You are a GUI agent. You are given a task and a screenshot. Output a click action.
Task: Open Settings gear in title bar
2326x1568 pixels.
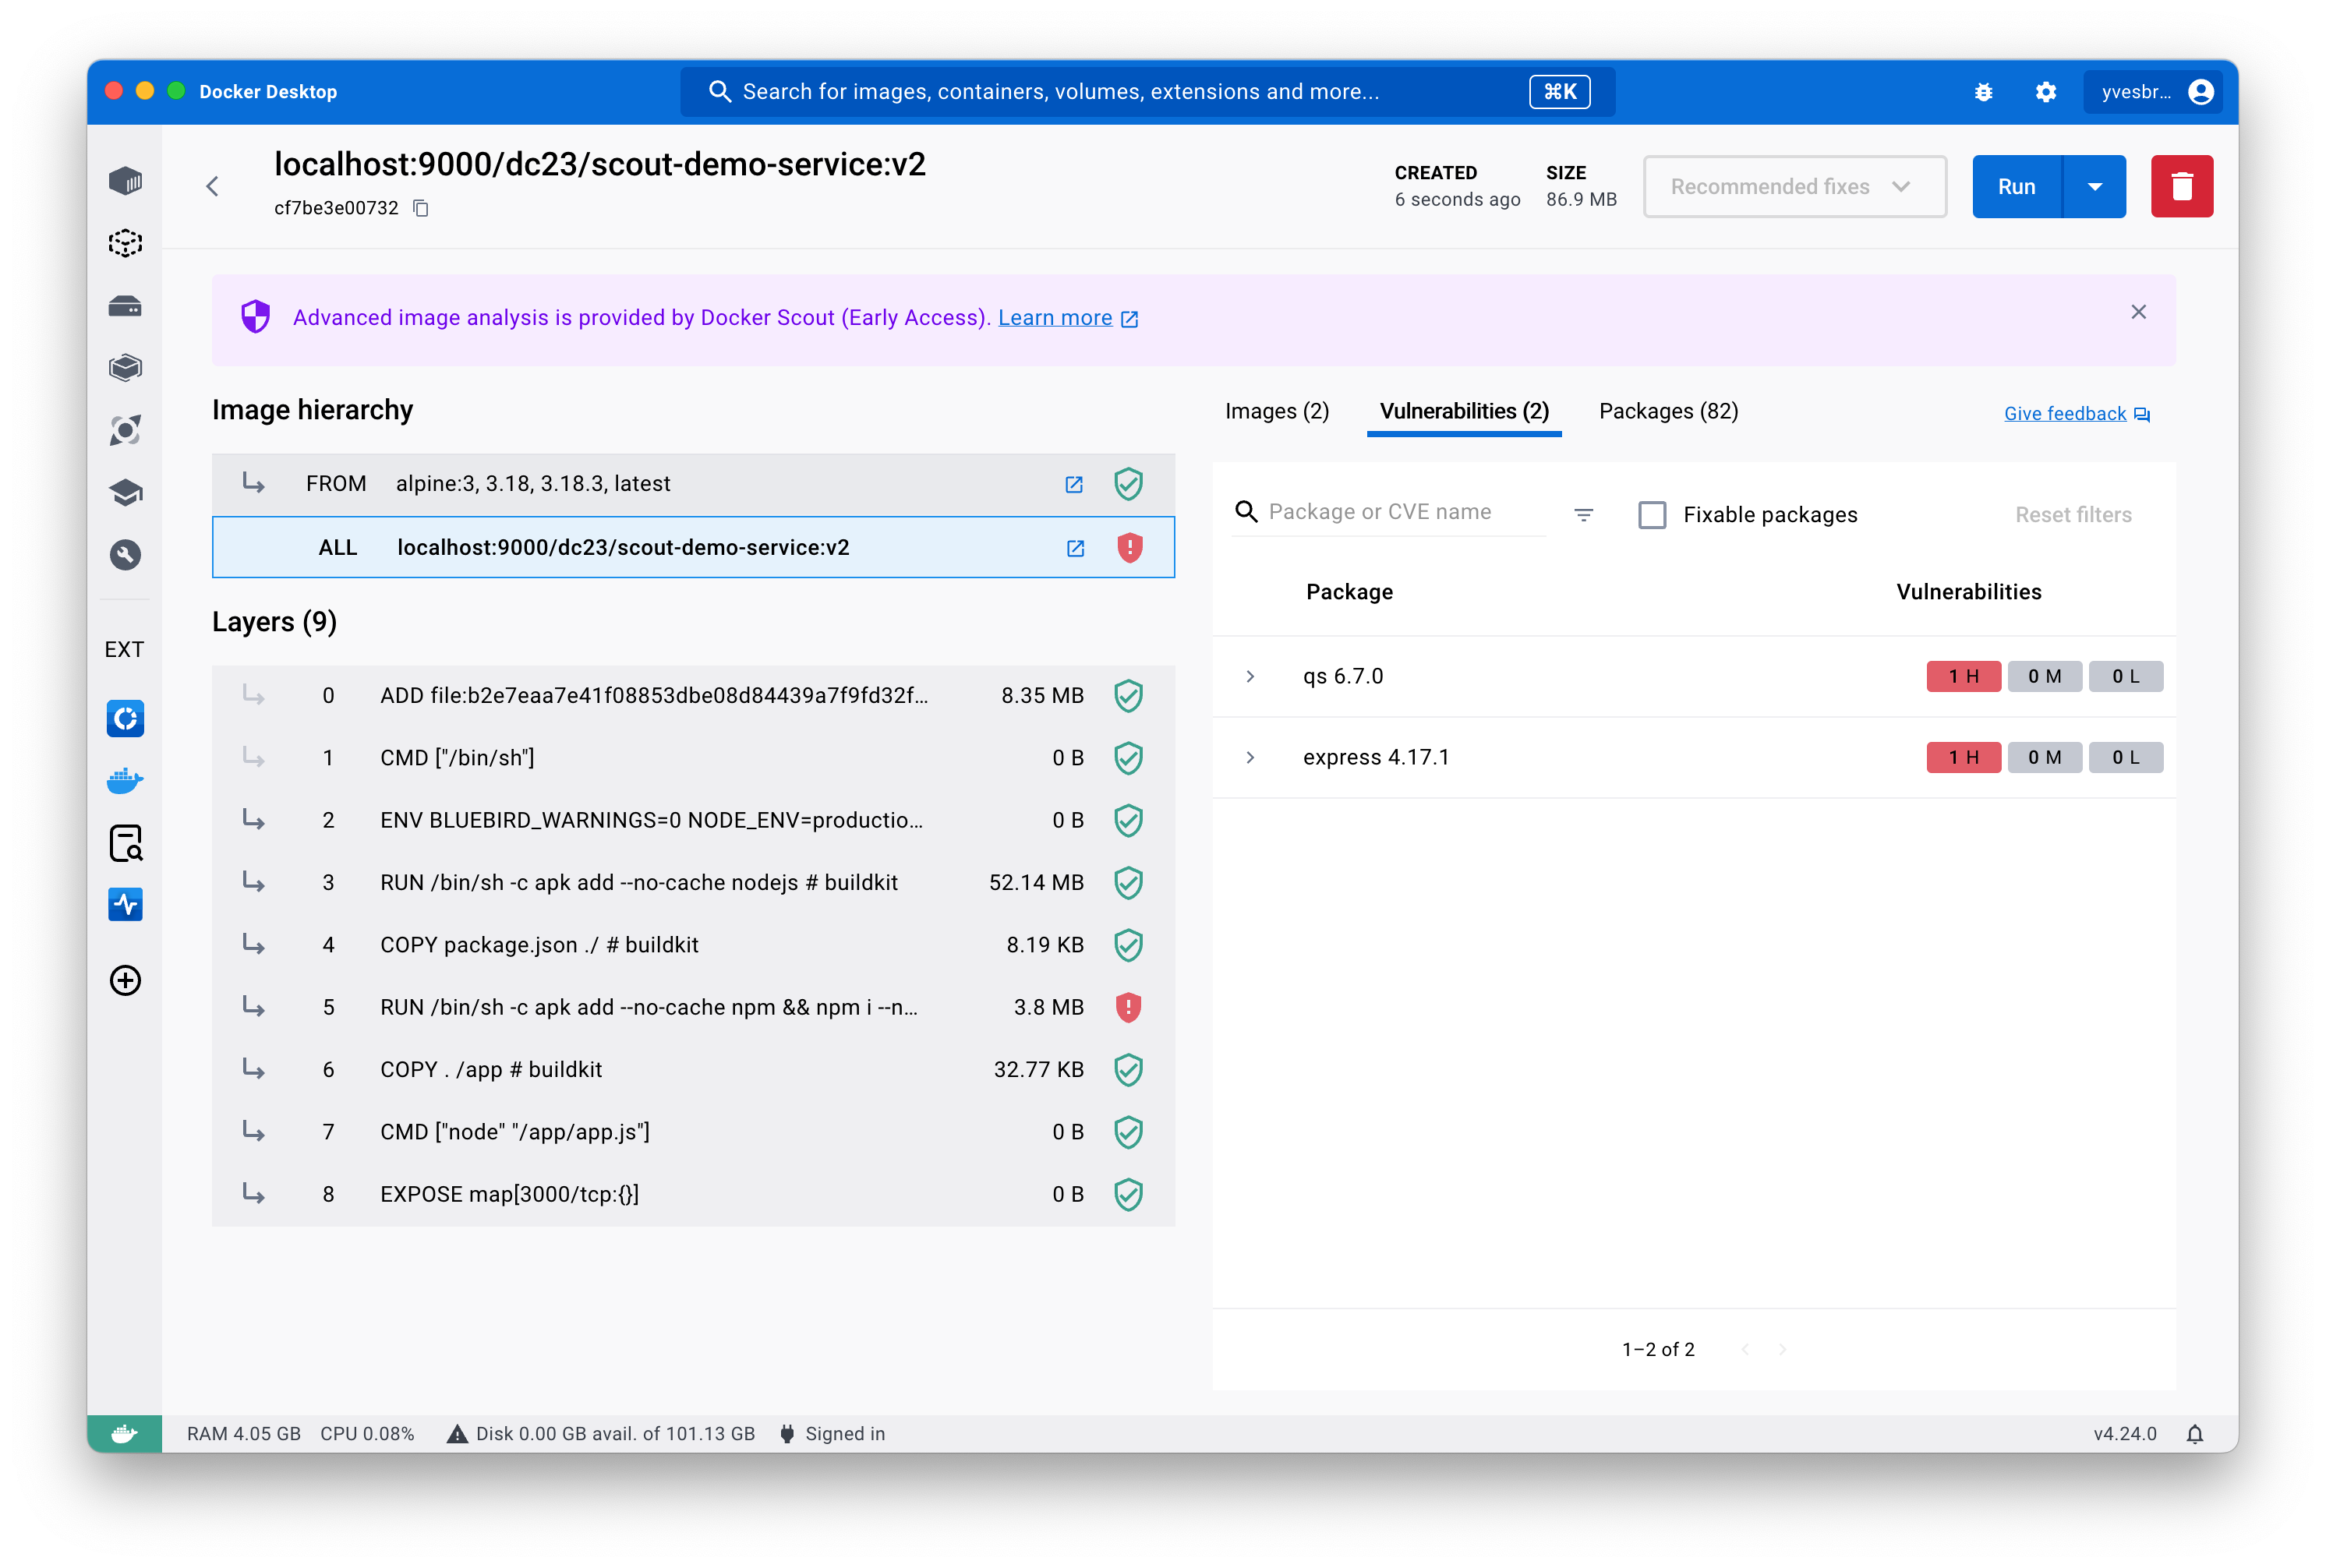(2046, 92)
